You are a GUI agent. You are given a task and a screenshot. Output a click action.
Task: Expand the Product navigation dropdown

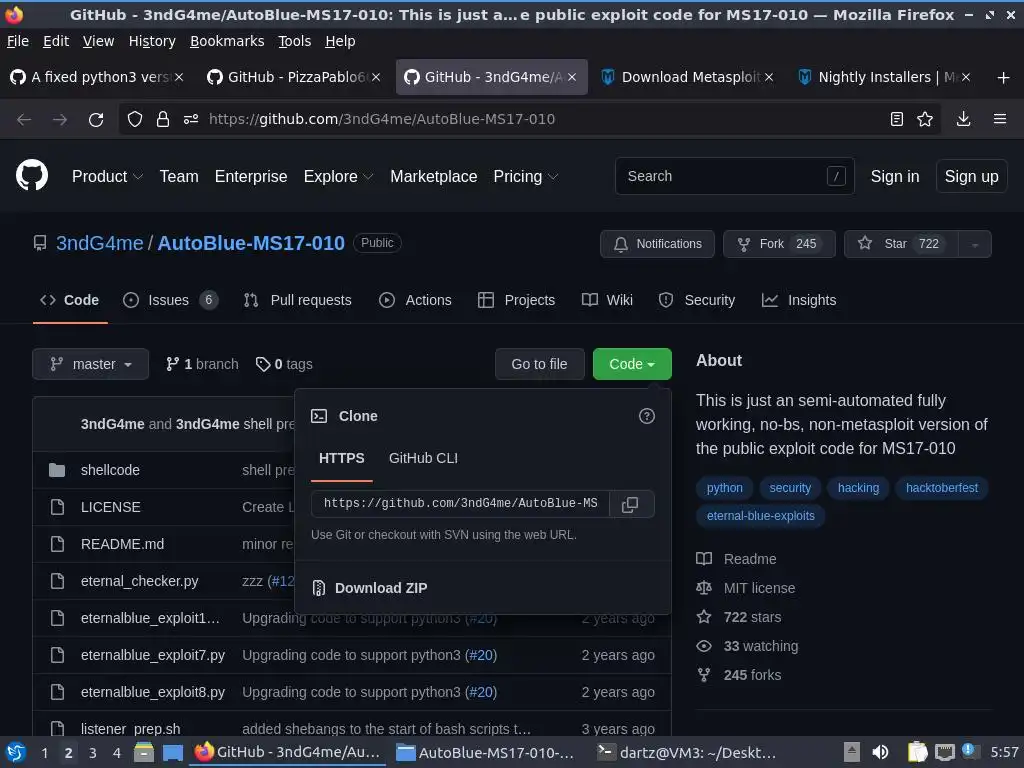[107, 176]
